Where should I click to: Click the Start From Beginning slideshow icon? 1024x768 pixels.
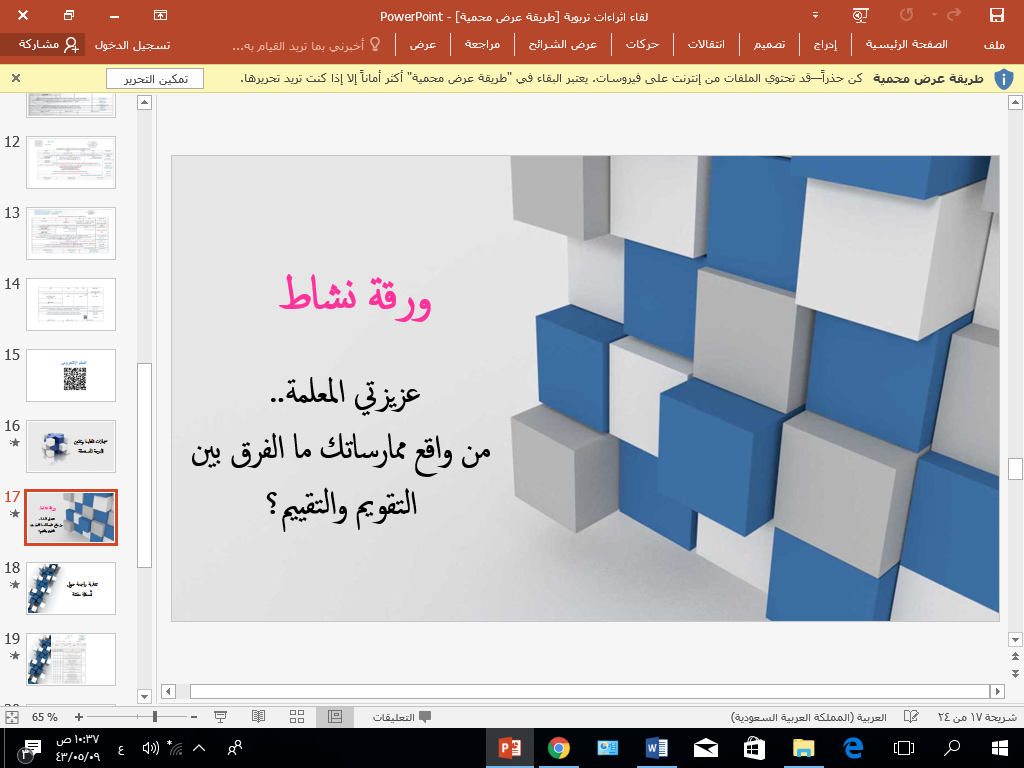(x=859, y=15)
